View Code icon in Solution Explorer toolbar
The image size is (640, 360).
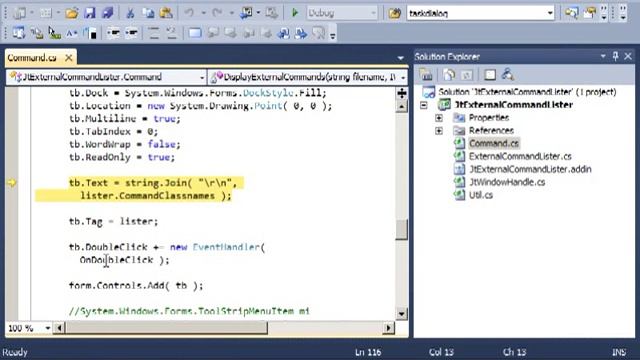tap(490, 75)
